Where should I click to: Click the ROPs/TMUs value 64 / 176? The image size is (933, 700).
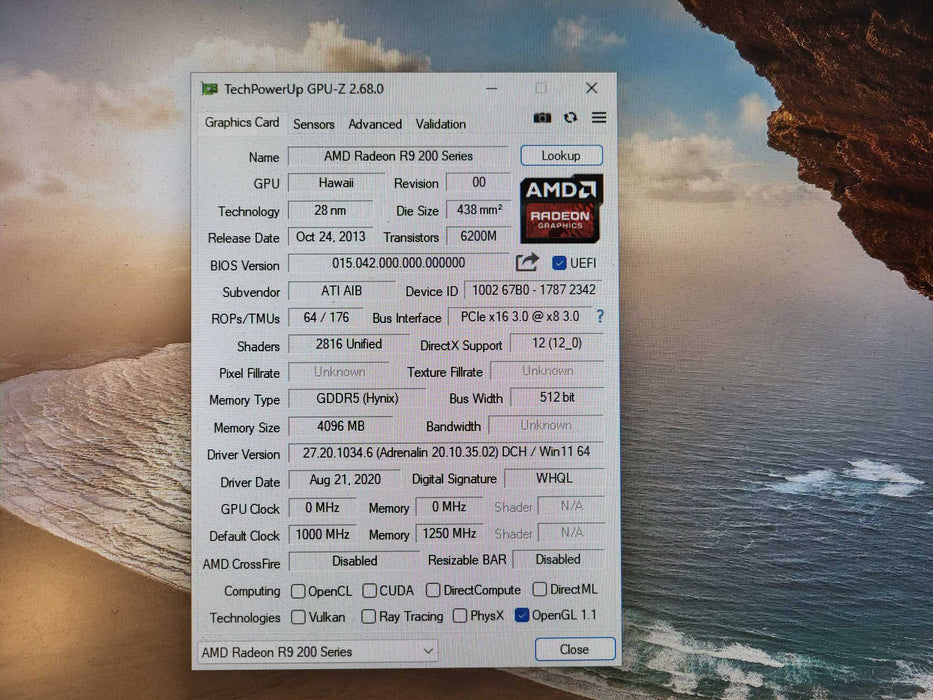325,317
